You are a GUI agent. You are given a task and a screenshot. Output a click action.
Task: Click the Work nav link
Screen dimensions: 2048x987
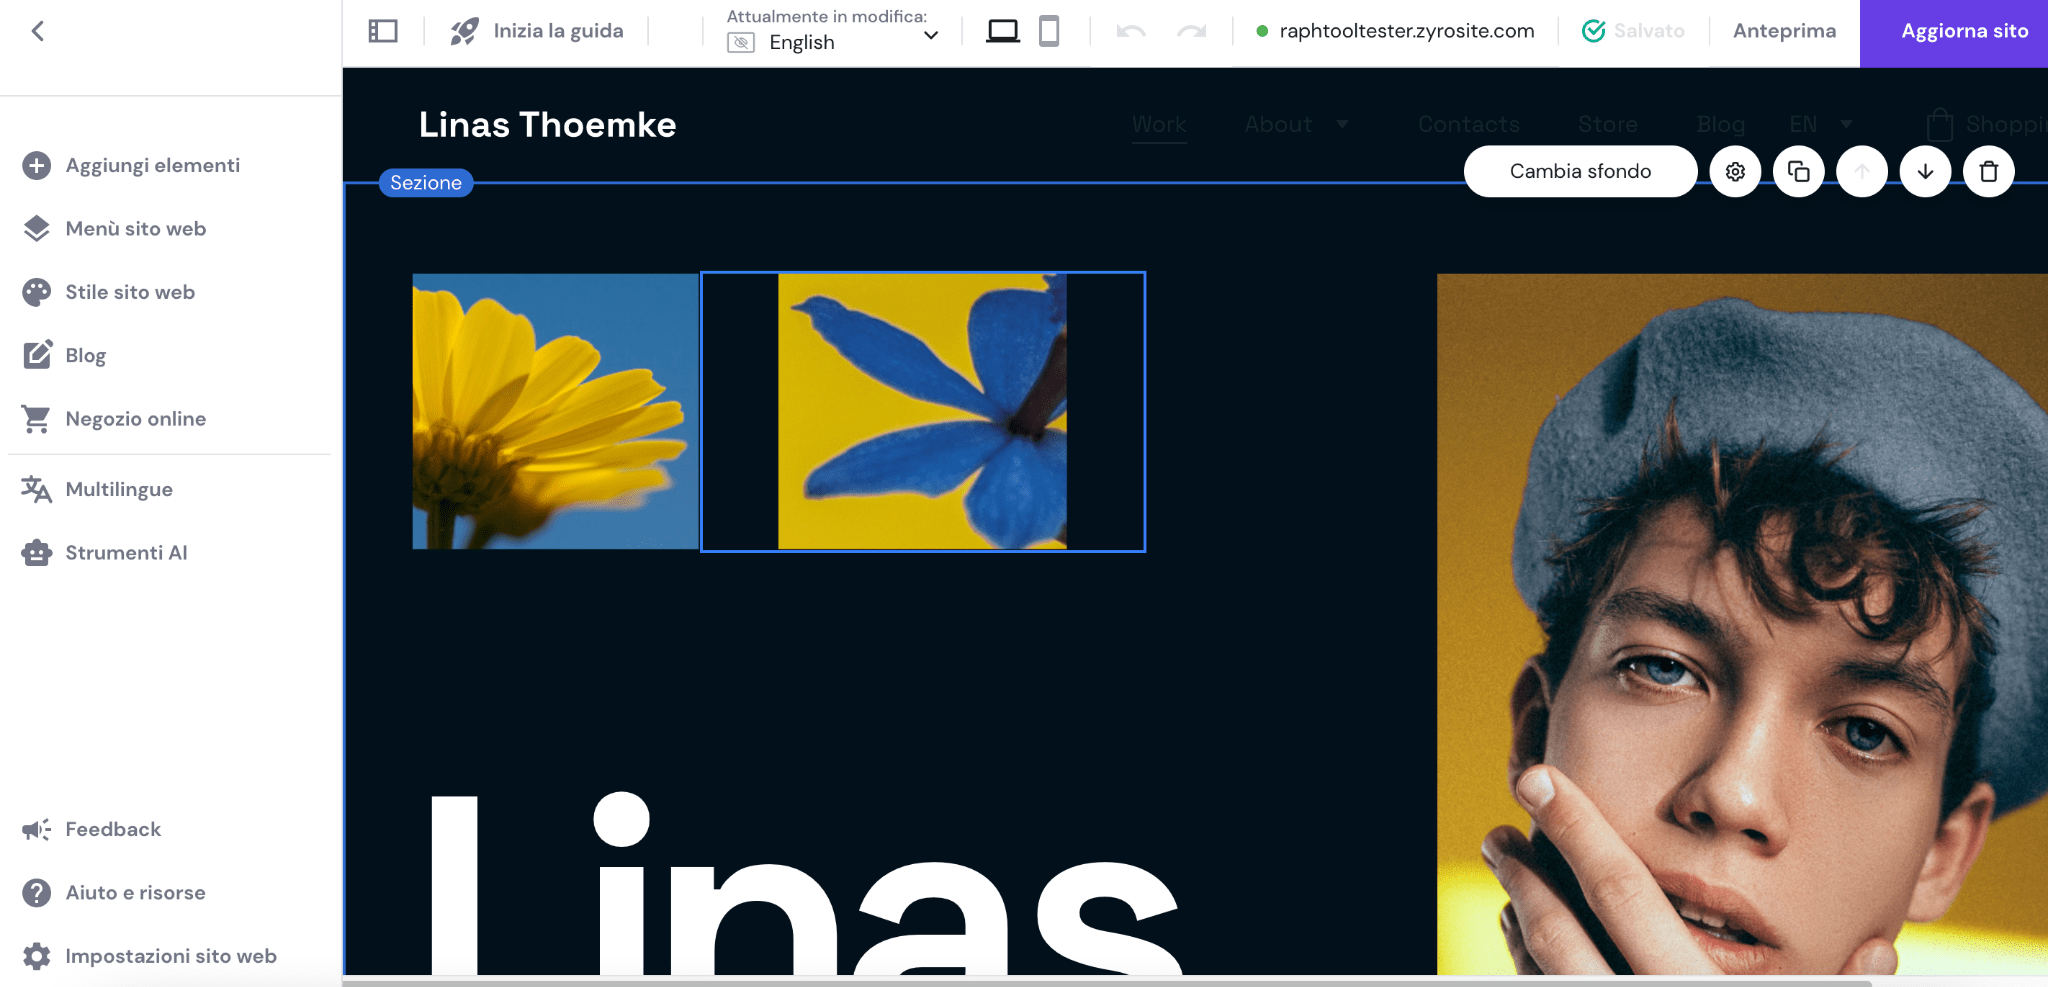click(x=1159, y=125)
